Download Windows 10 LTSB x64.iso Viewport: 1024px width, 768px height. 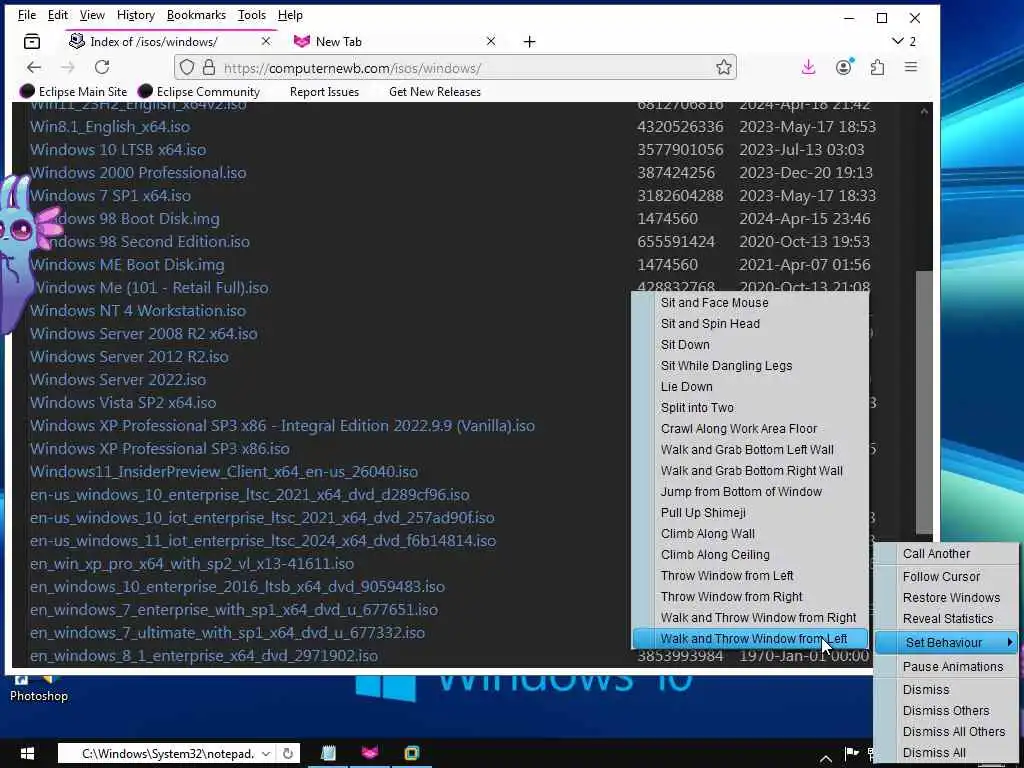pos(118,150)
